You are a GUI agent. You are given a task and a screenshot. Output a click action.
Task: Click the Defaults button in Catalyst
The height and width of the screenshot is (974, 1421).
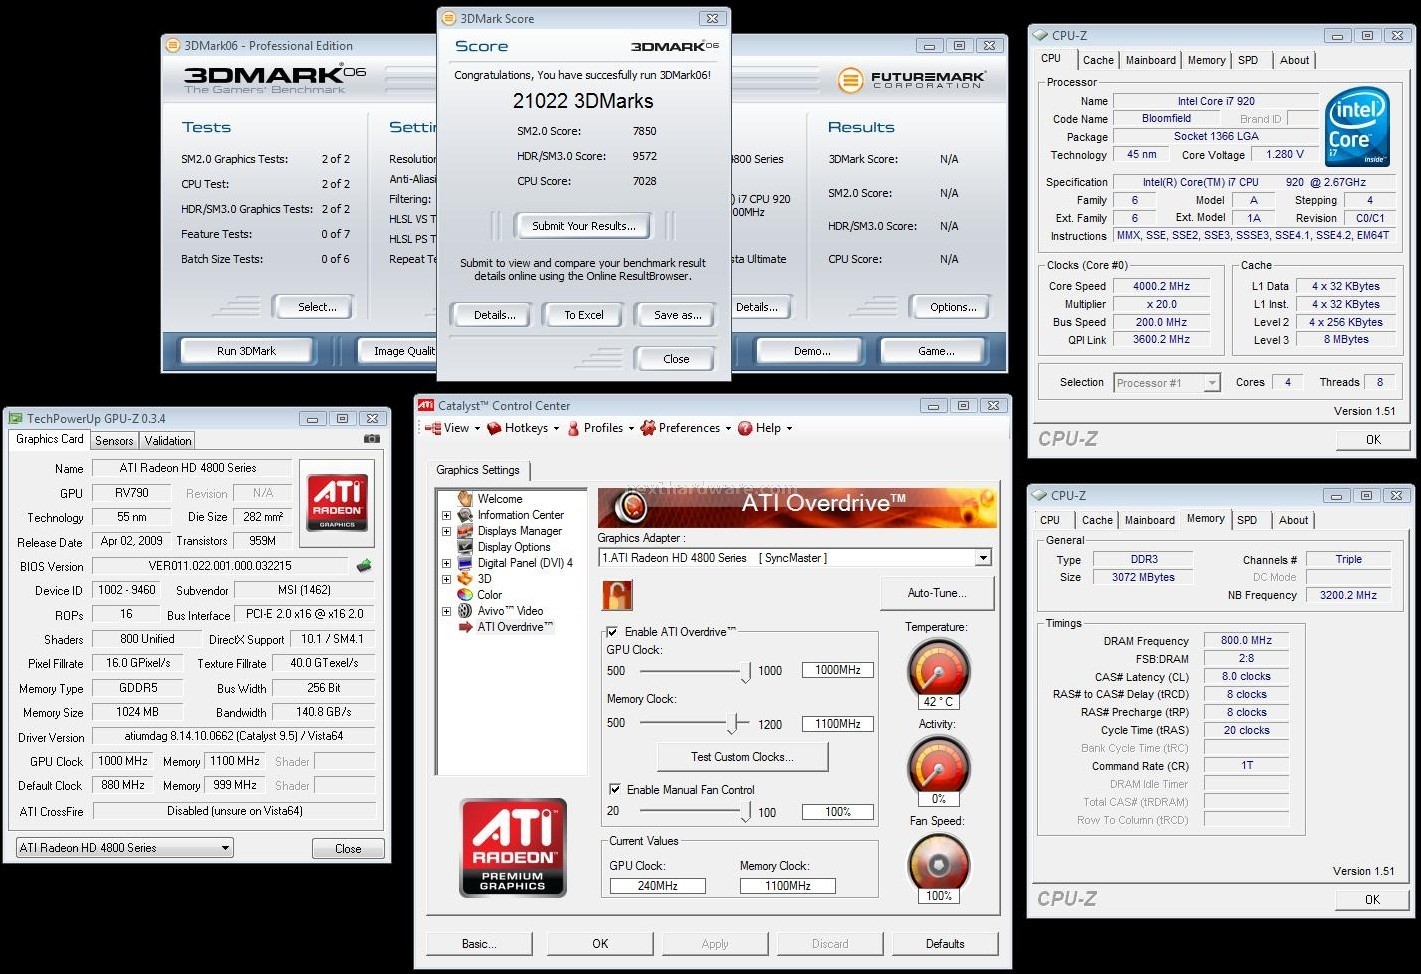click(945, 943)
